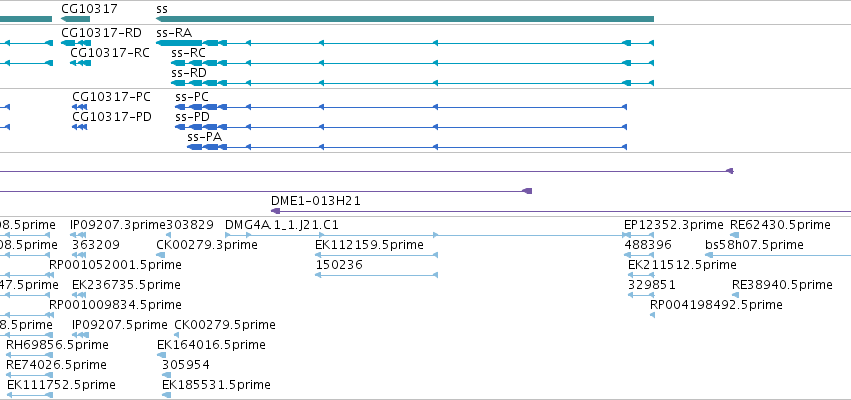The height and width of the screenshot is (400, 851).
Task: Click the EK211512.5prime label
Action: click(x=682, y=265)
